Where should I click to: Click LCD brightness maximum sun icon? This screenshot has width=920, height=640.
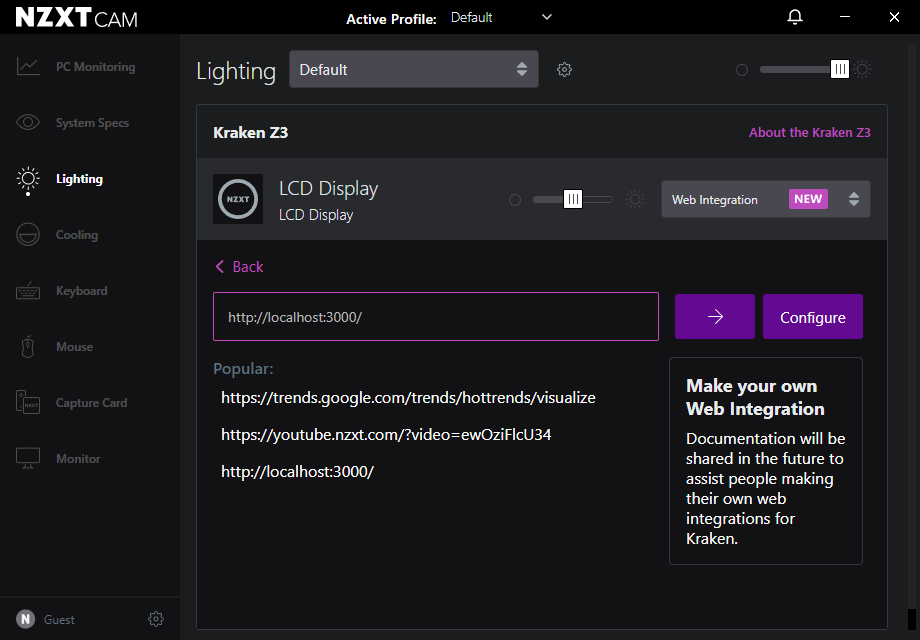635,199
